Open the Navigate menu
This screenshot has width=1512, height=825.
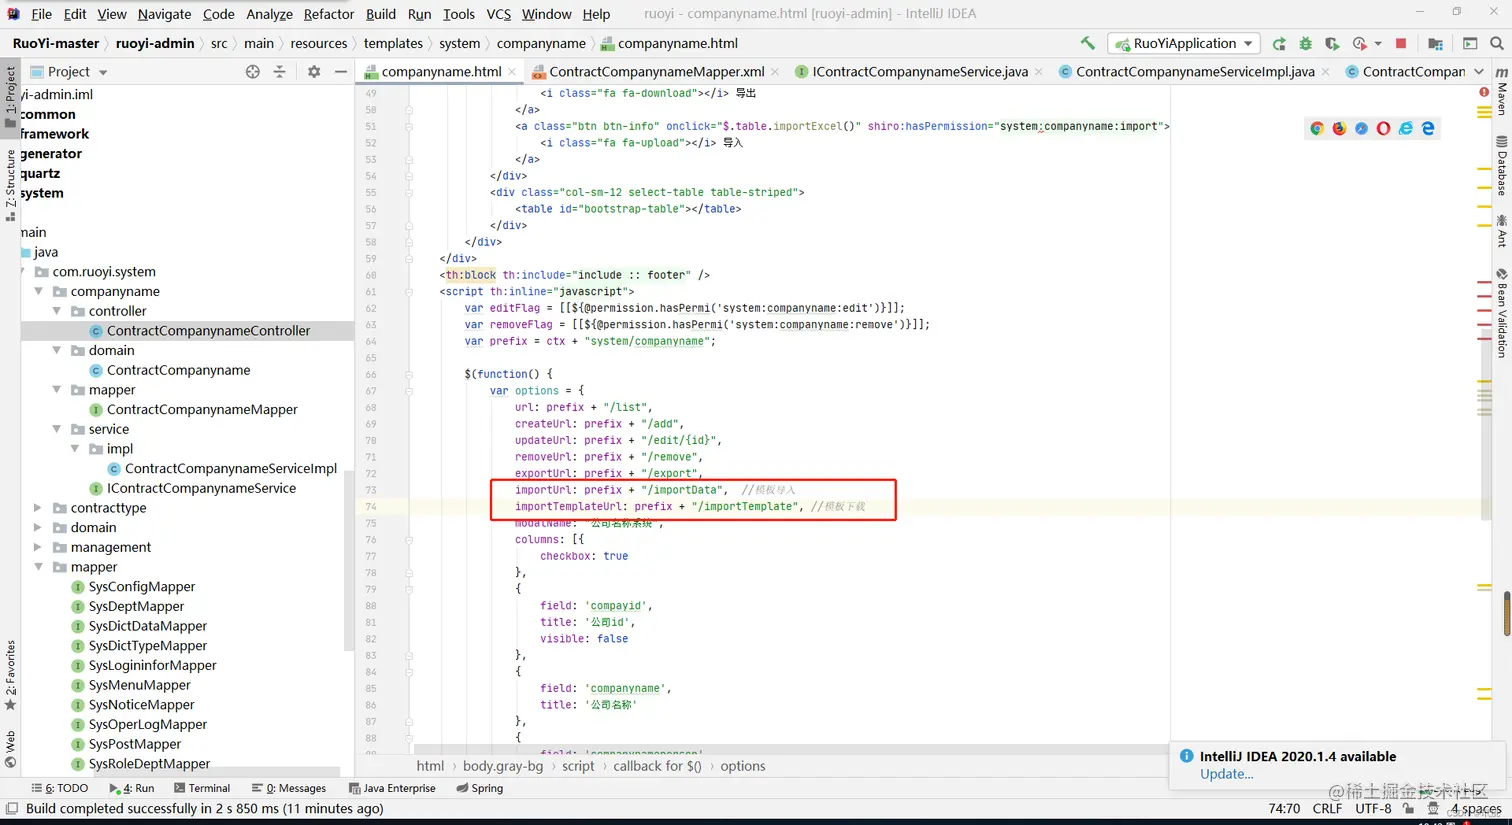164,14
